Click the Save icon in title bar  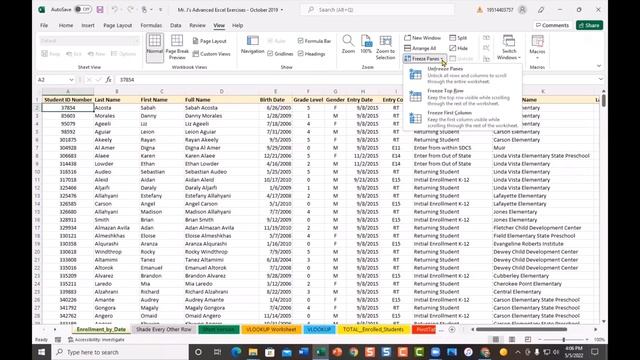[x=100, y=9]
